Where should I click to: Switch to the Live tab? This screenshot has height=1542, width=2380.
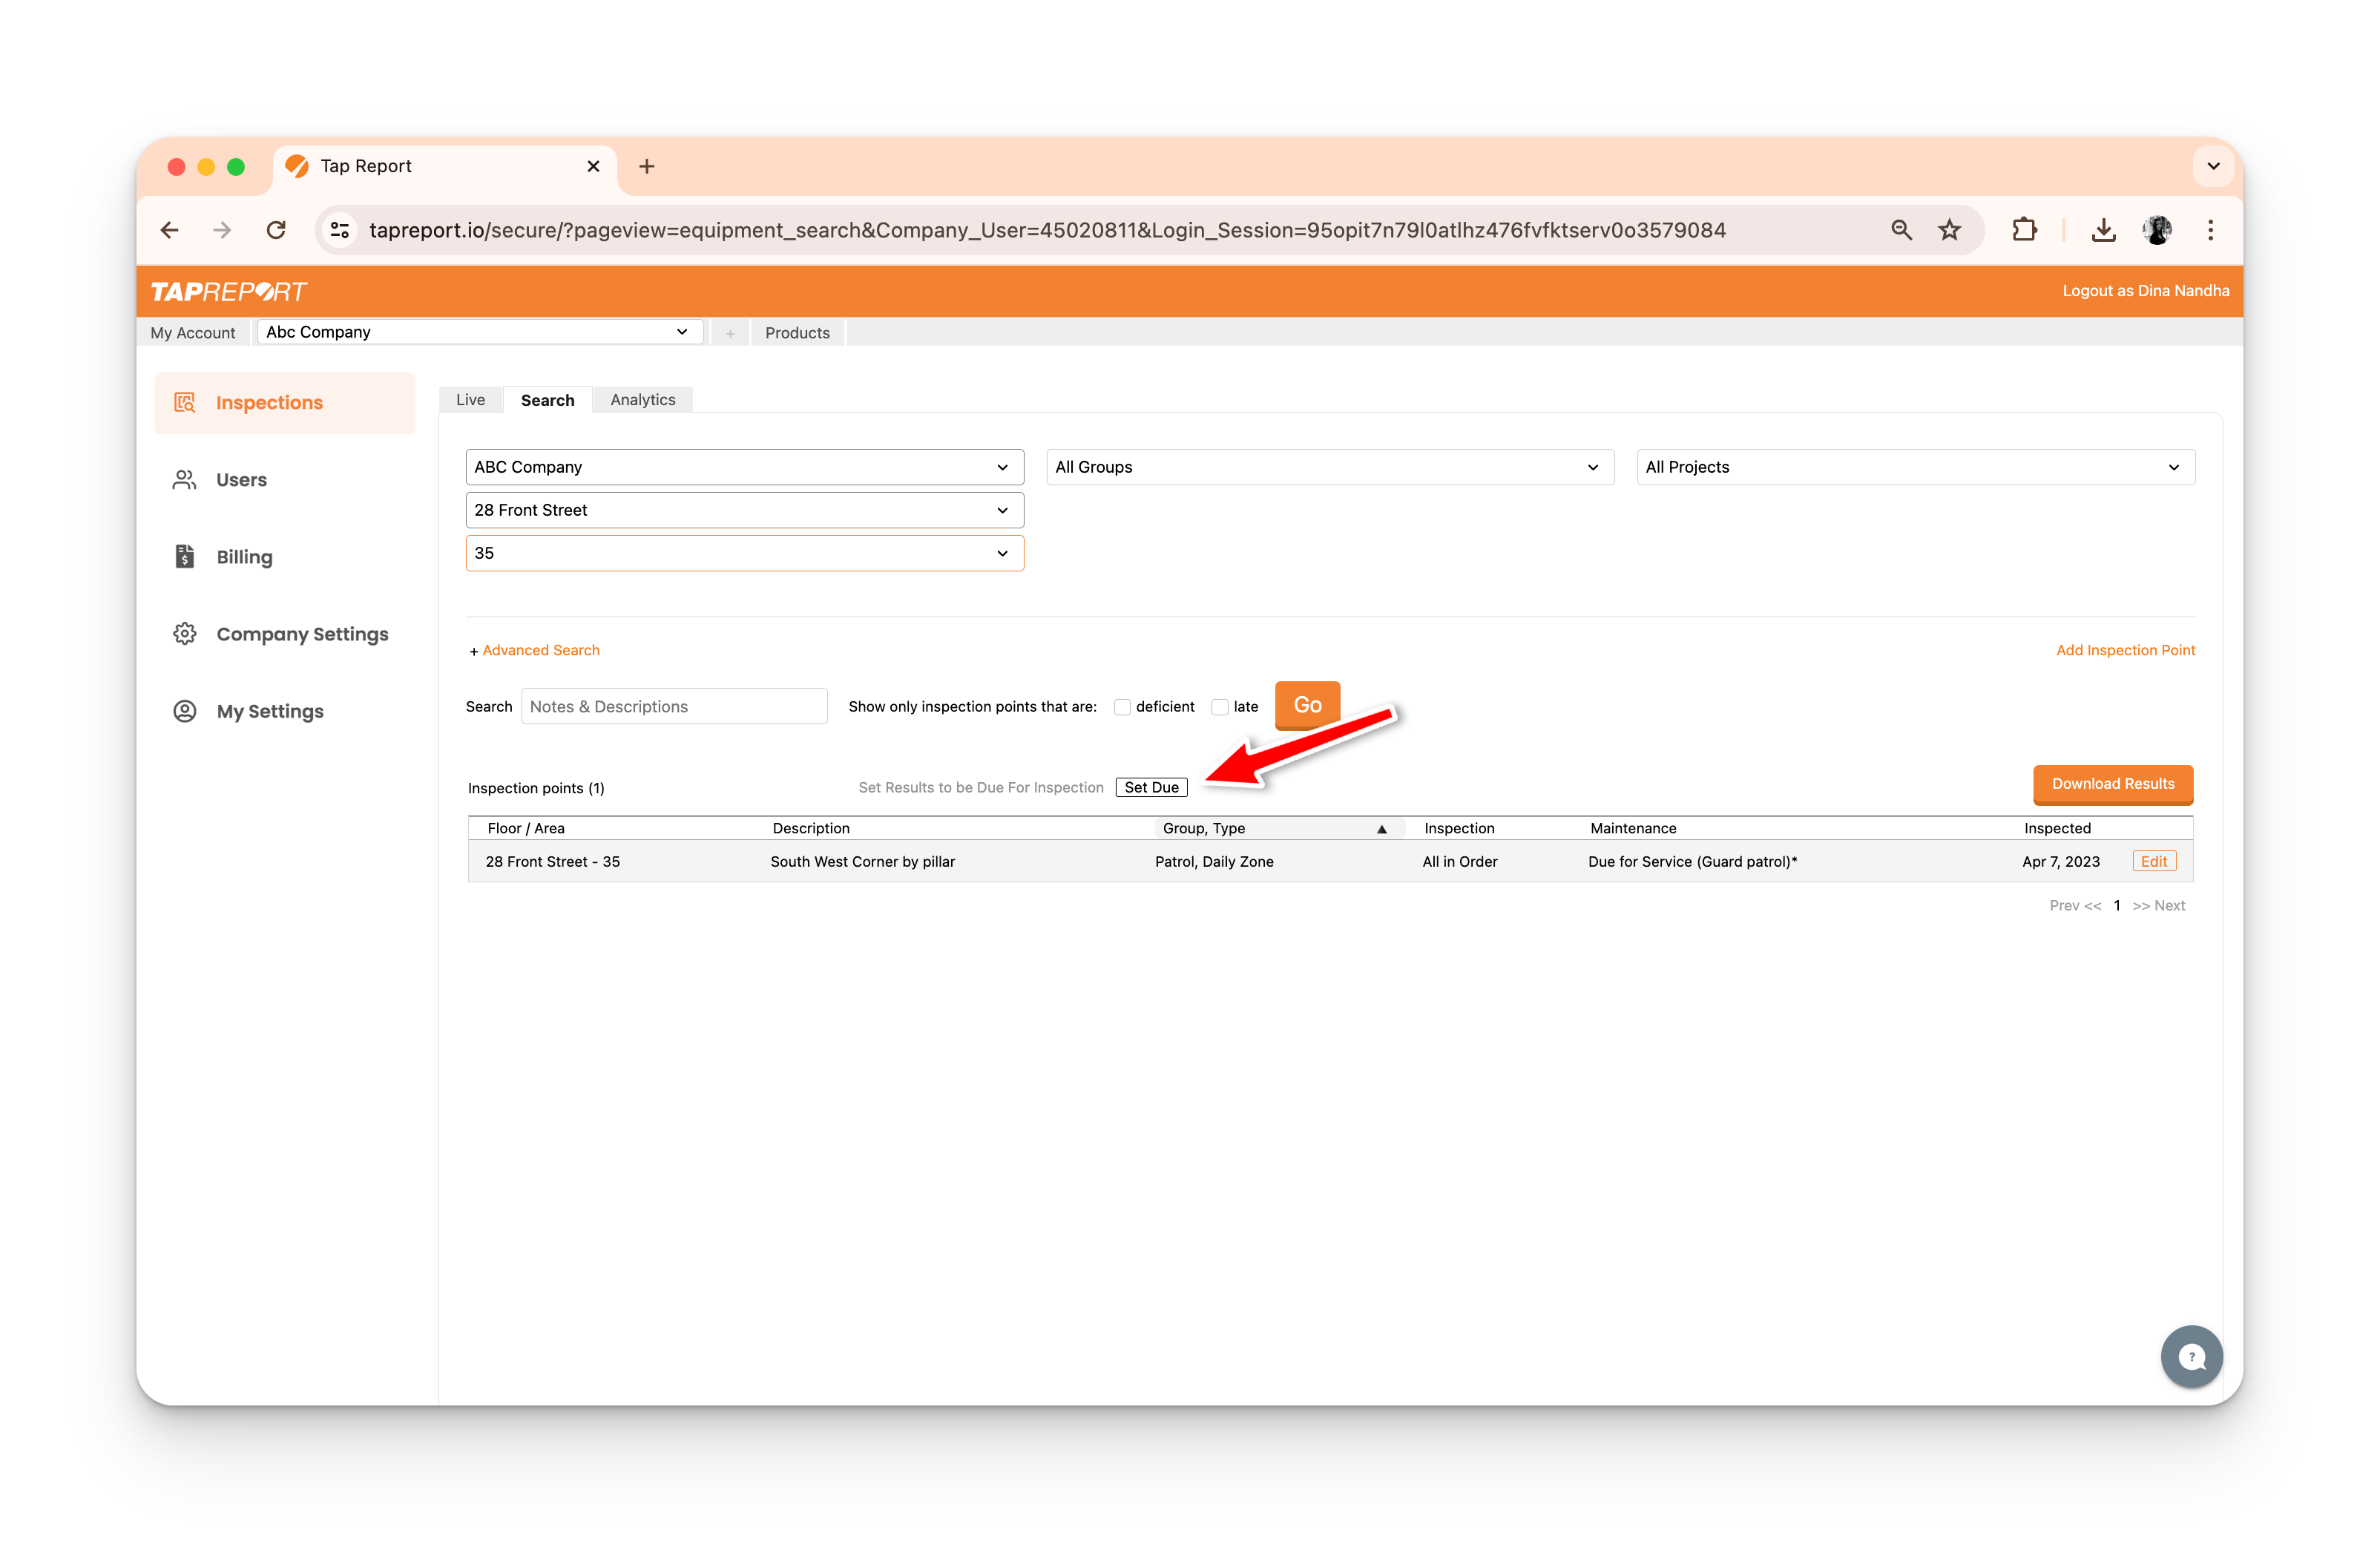(x=470, y=400)
